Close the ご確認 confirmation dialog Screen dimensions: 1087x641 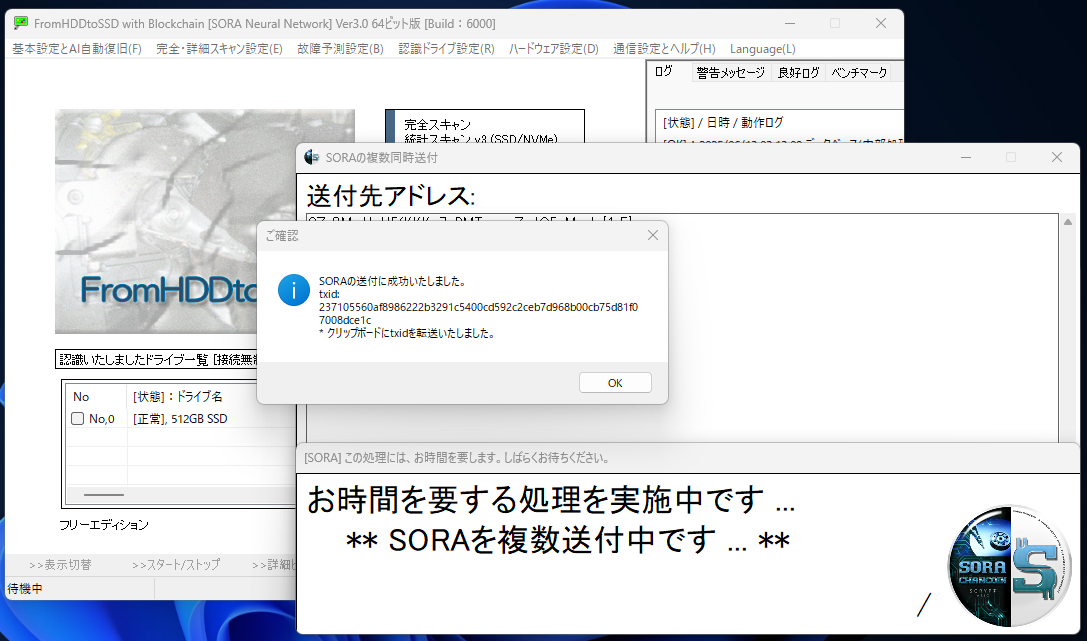(x=652, y=236)
